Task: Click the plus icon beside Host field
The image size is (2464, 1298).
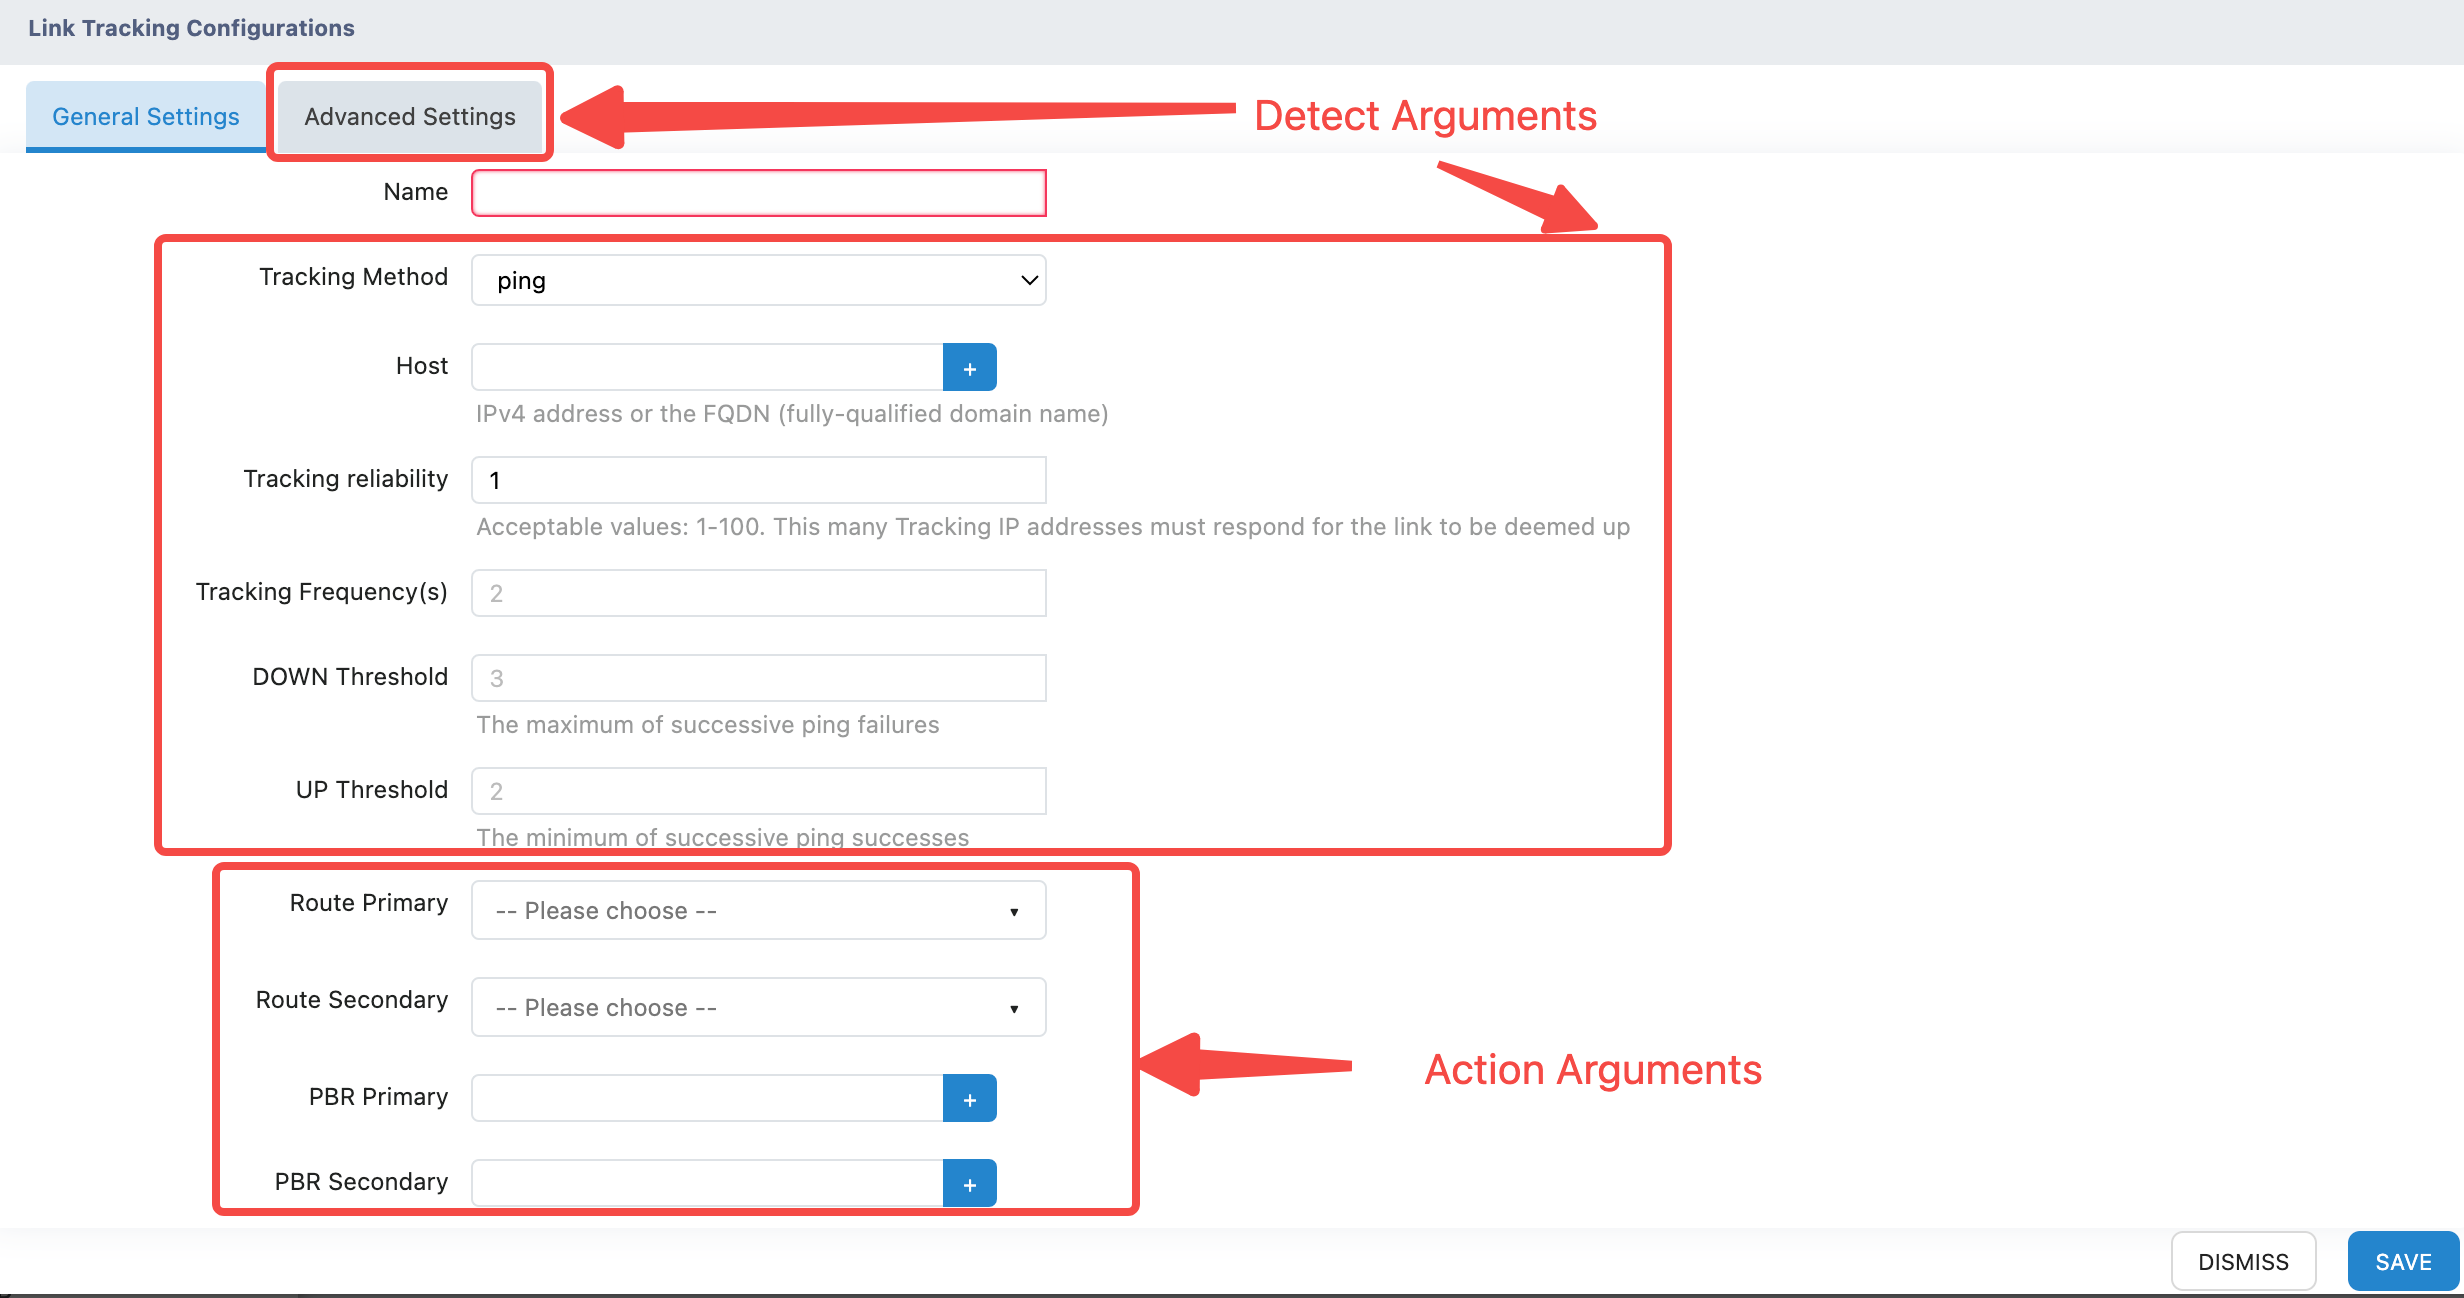Action: (969, 368)
